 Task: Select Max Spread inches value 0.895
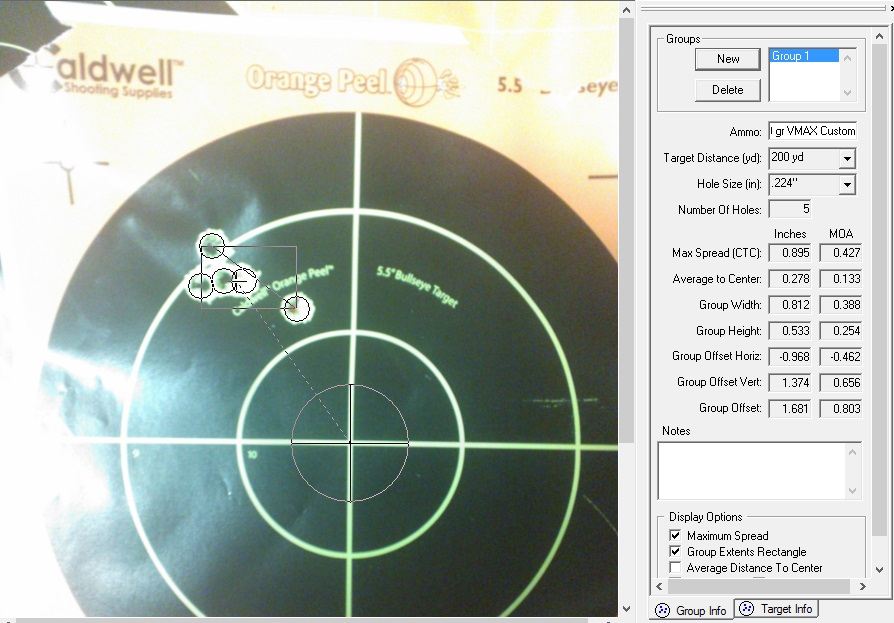[790, 253]
